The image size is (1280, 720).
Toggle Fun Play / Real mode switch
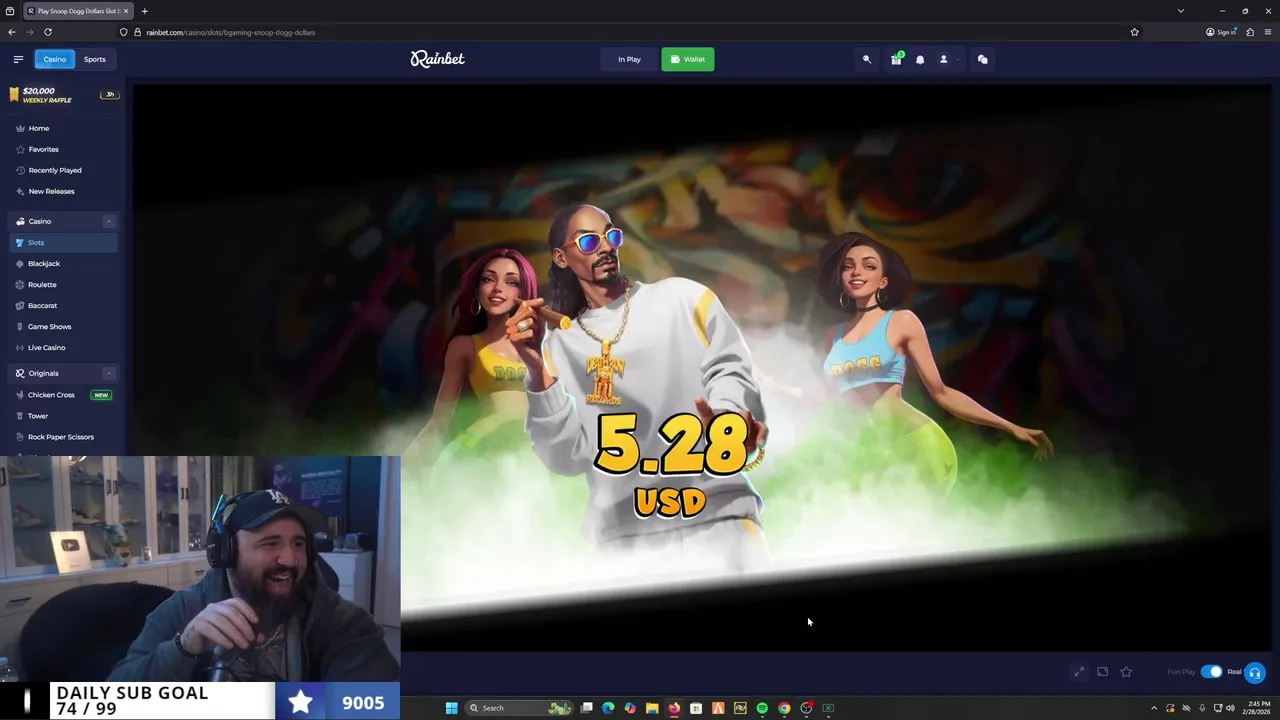pos(1211,672)
